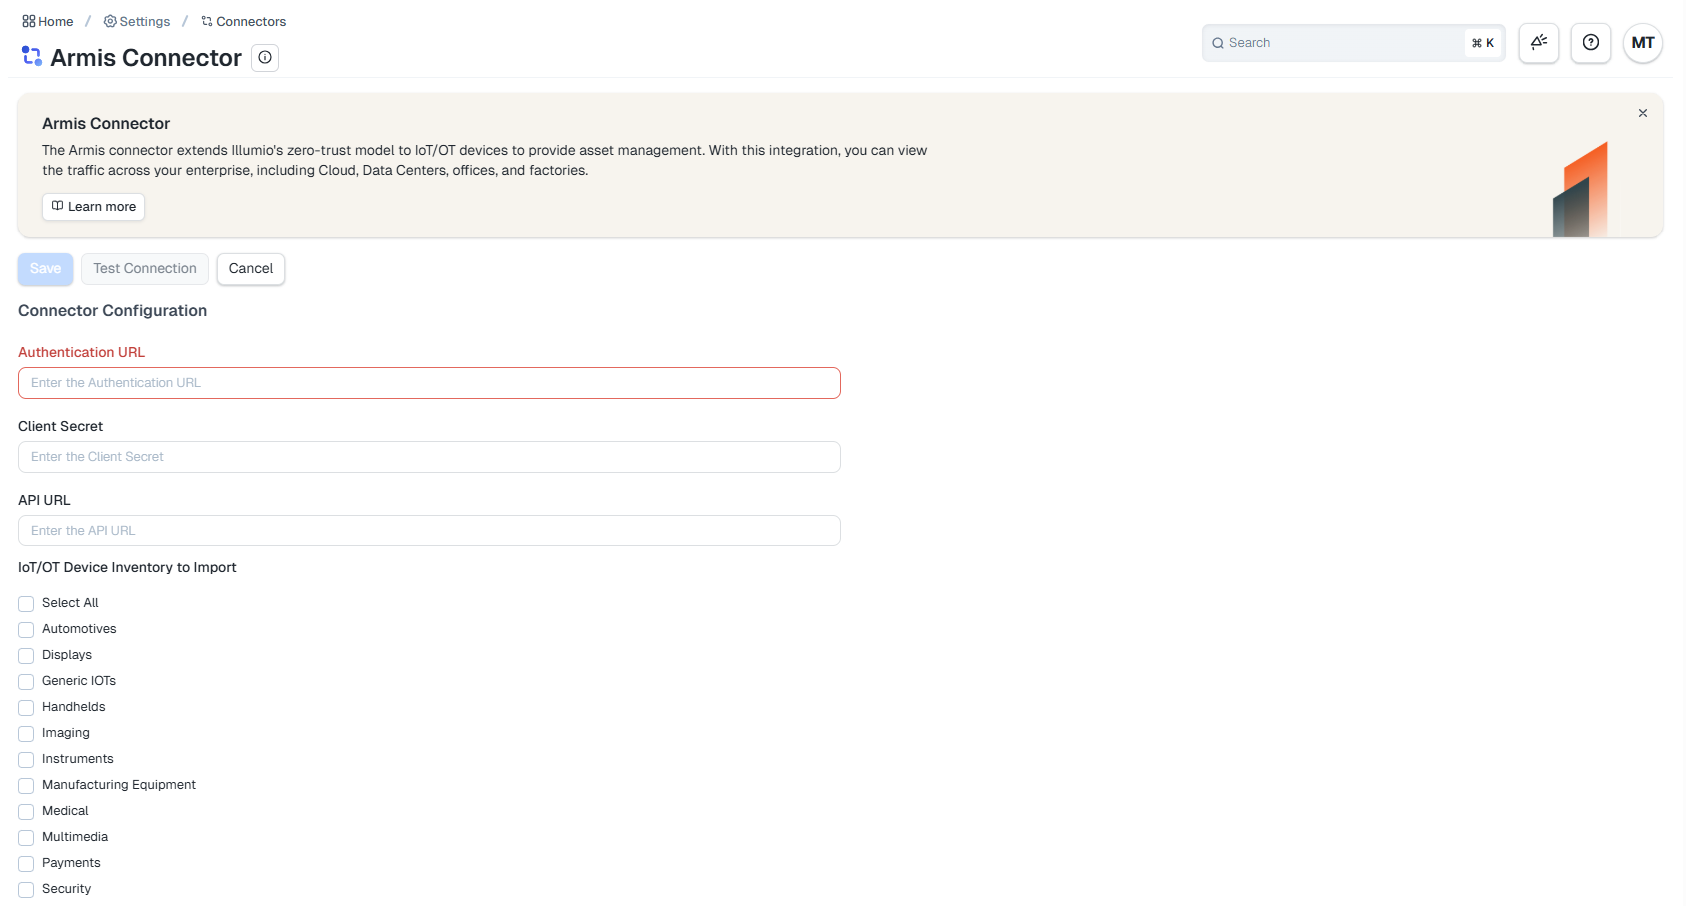Tick the Displays checkbox
The image size is (1686, 906).
[26, 656]
